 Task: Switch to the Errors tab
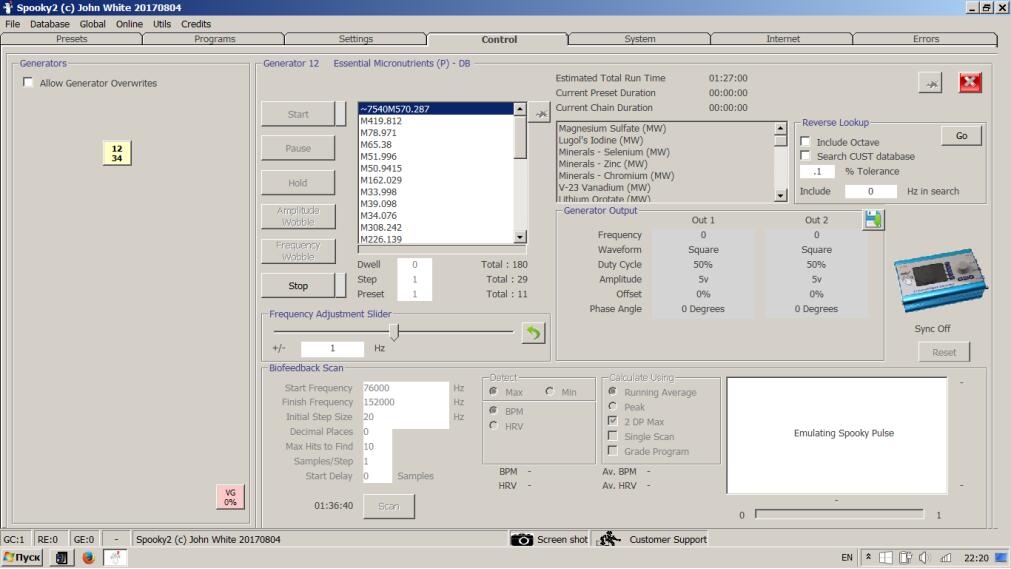926,39
